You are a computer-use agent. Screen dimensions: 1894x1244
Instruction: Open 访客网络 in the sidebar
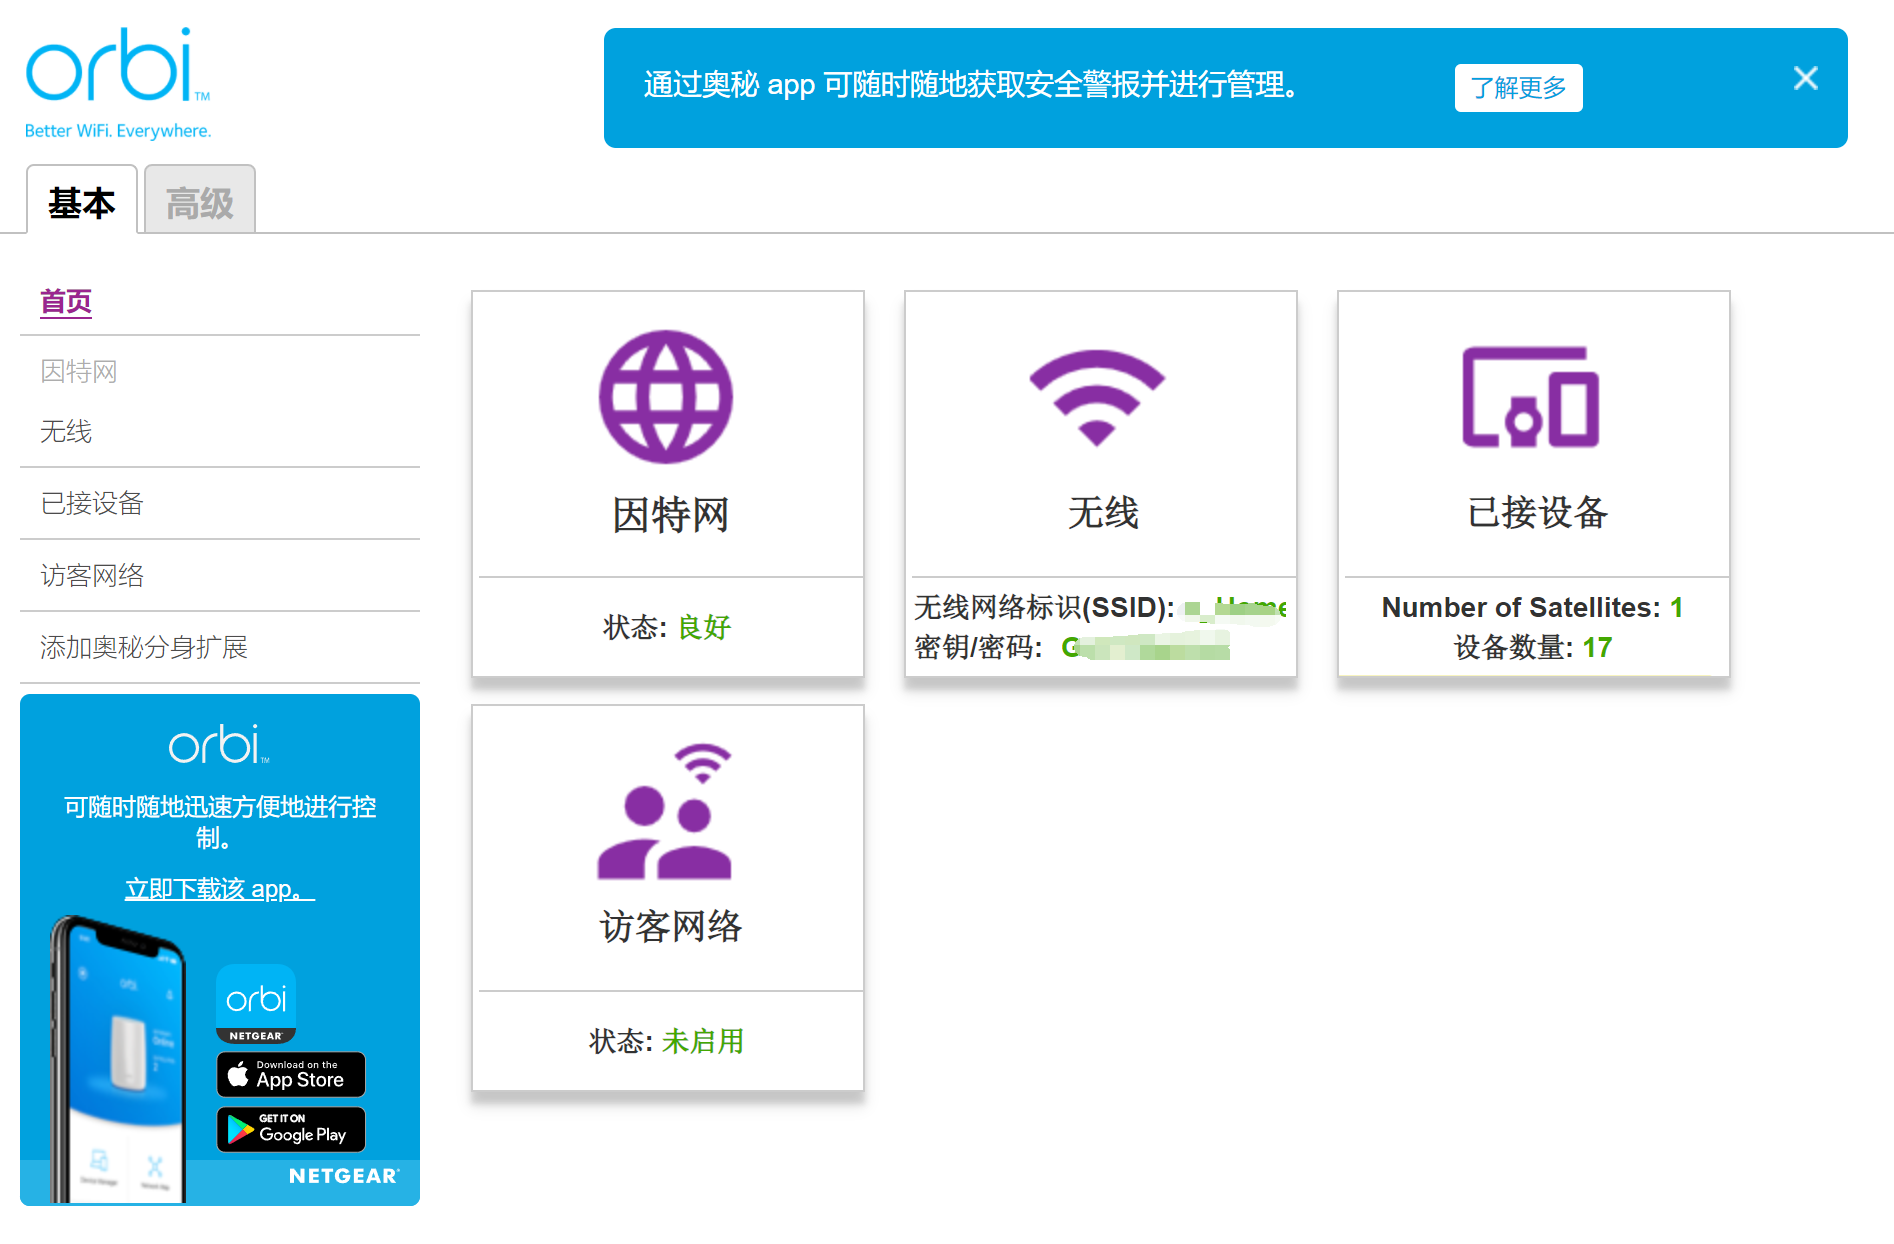pos(92,576)
